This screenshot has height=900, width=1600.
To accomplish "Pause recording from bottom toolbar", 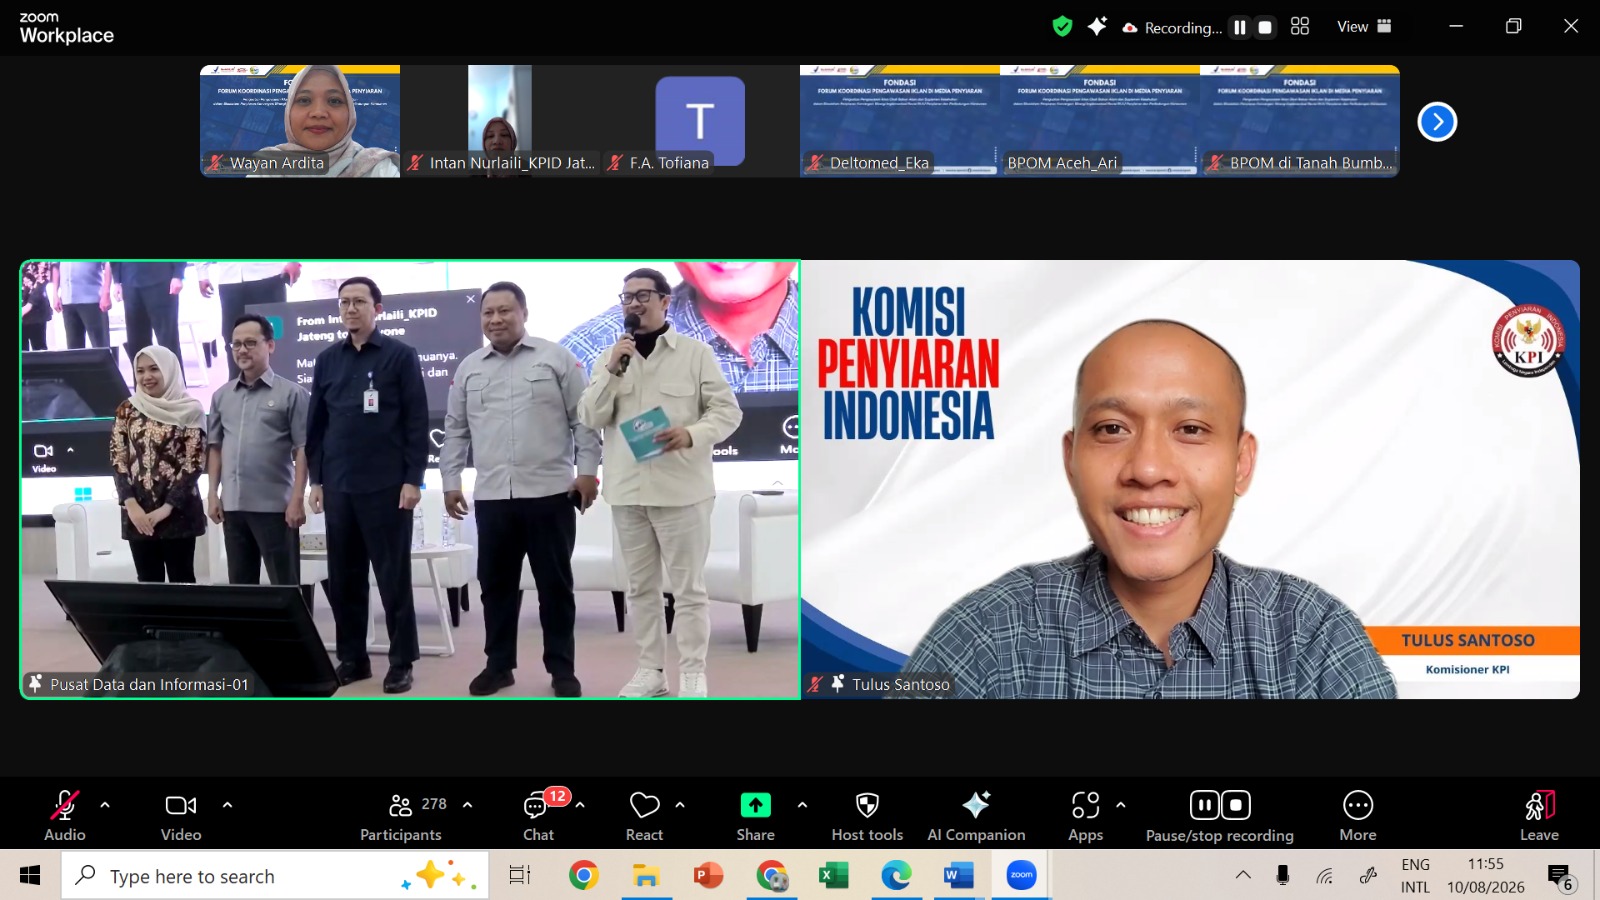I will (x=1204, y=805).
